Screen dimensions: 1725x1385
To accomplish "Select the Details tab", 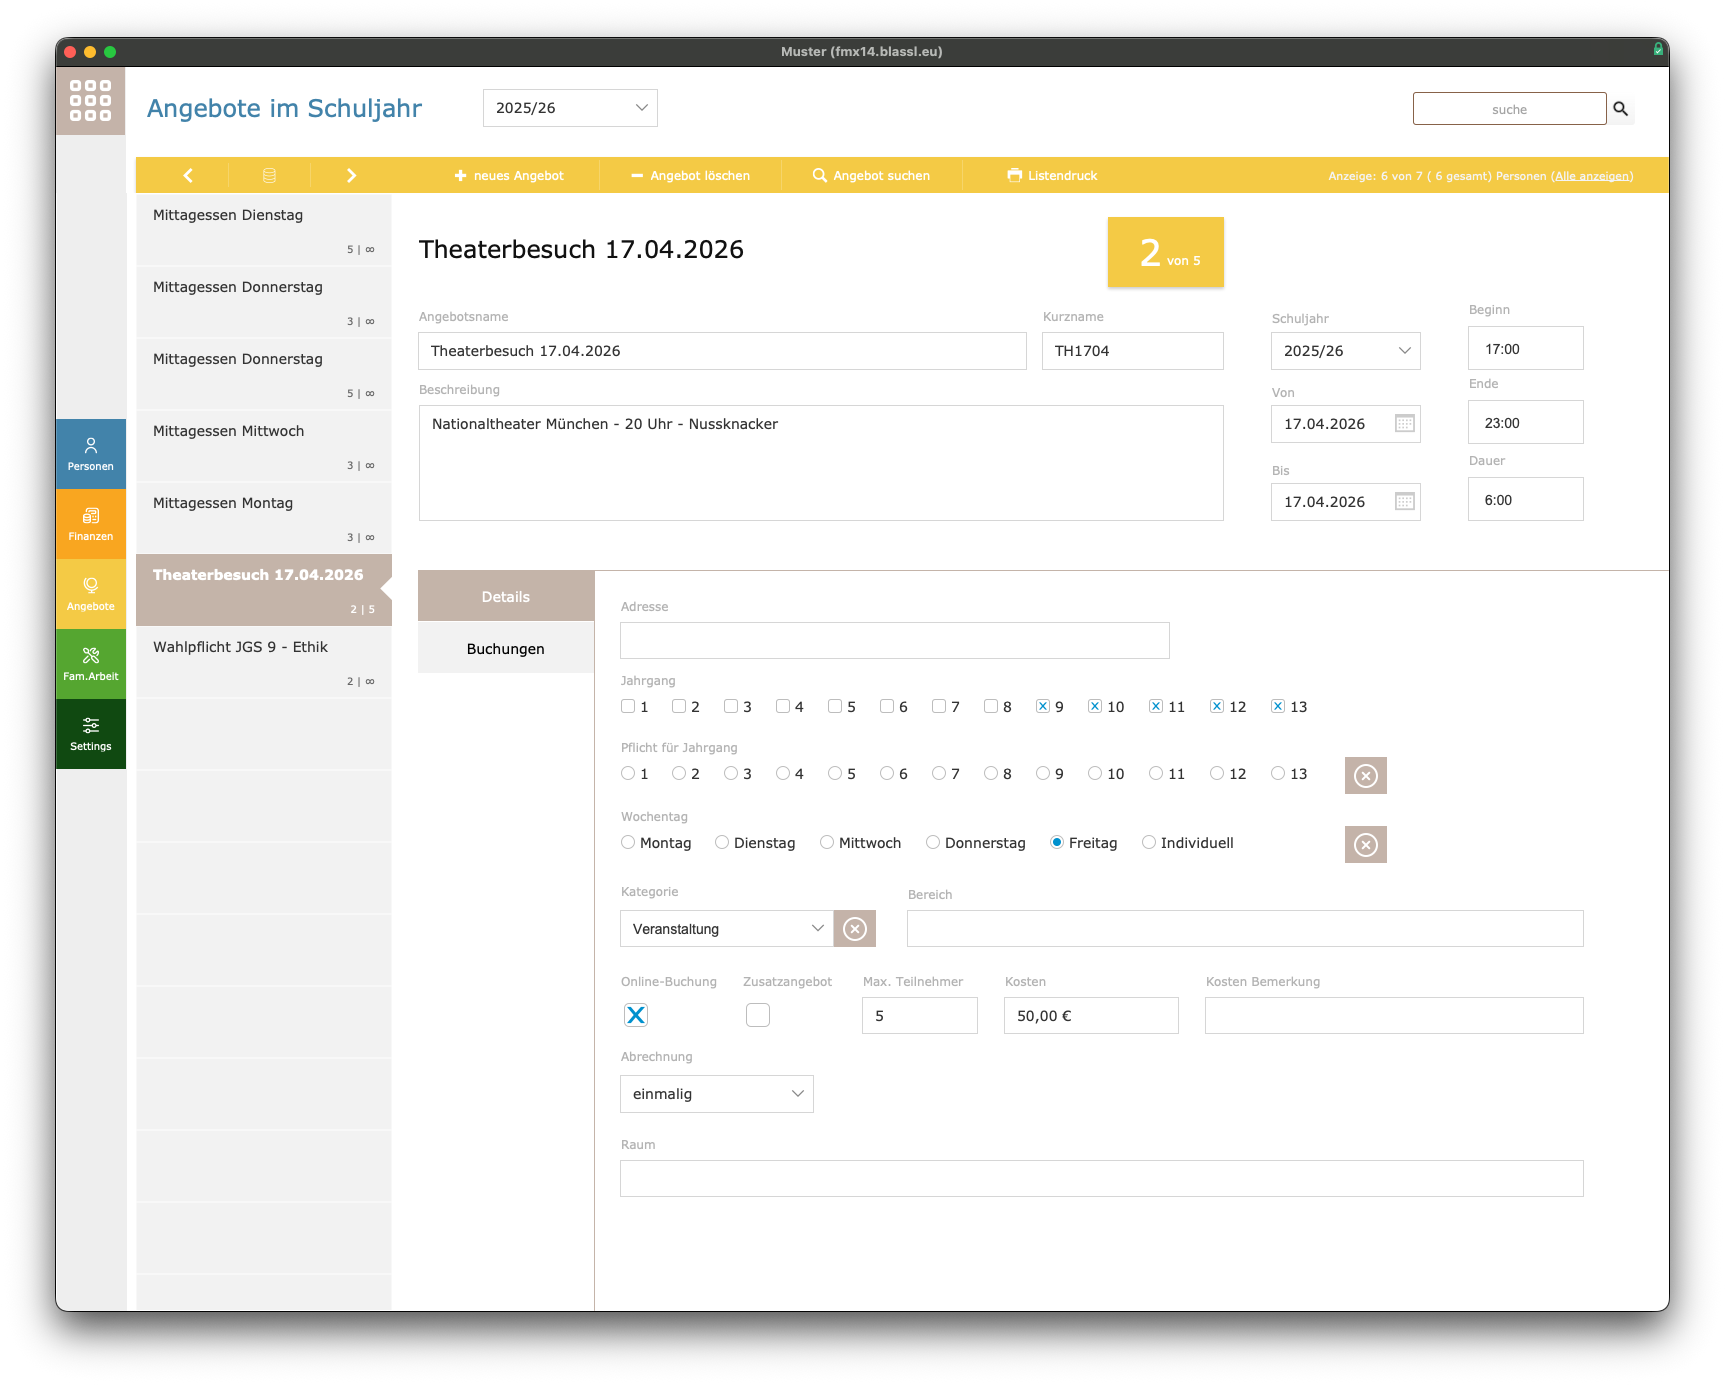I will pyautogui.click(x=505, y=597).
